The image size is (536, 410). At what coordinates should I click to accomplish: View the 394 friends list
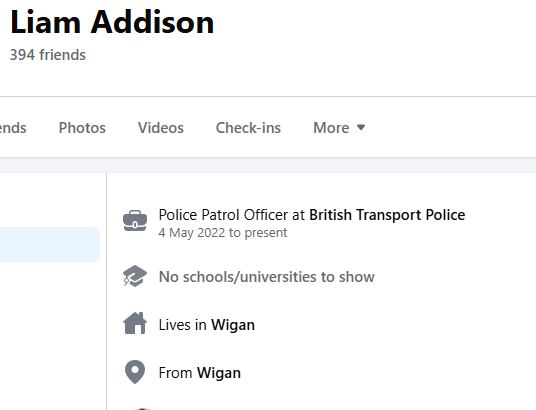coord(48,55)
